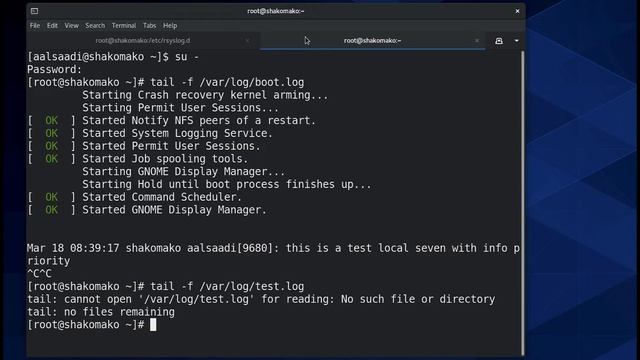Viewport: 640px width, 360px height.
Task: Click 'Started Permit User Sessions.' line
Action: [x=171, y=146]
